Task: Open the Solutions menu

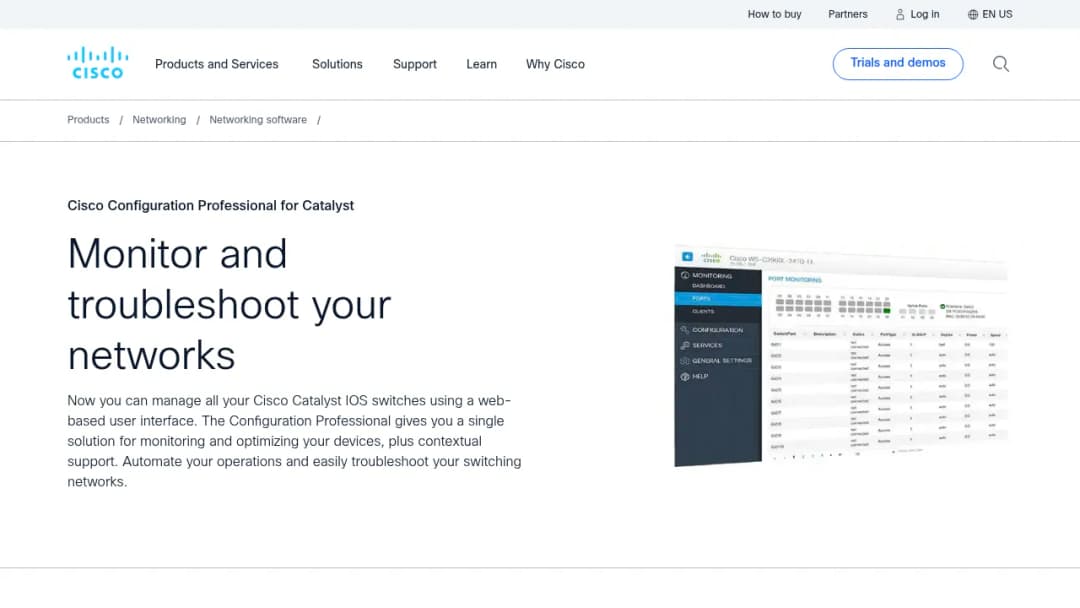Action: coord(337,64)
